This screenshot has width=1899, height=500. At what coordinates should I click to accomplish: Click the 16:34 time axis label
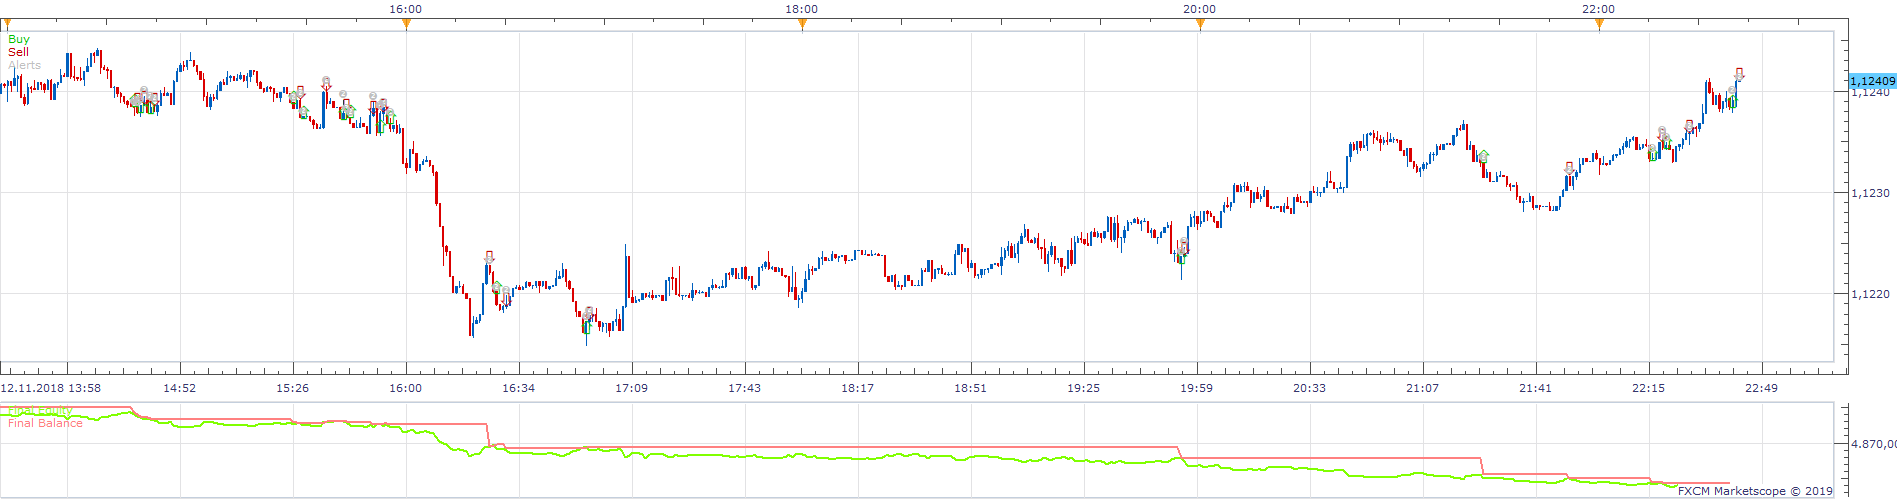(518, 388)
